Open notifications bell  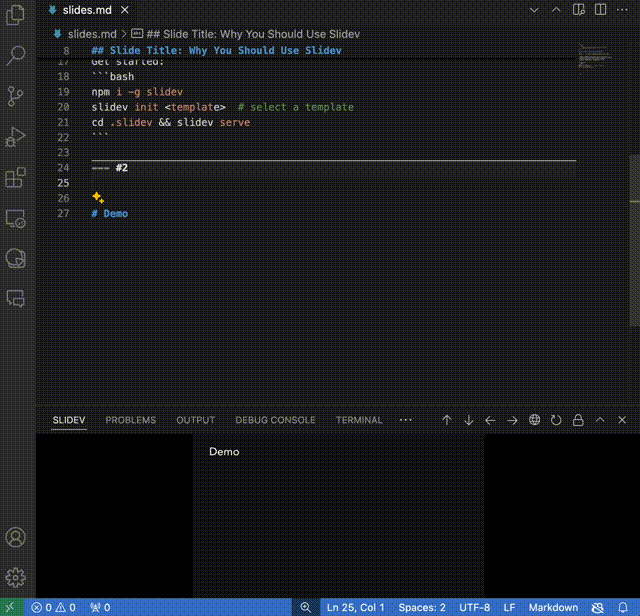coord(623,607)
